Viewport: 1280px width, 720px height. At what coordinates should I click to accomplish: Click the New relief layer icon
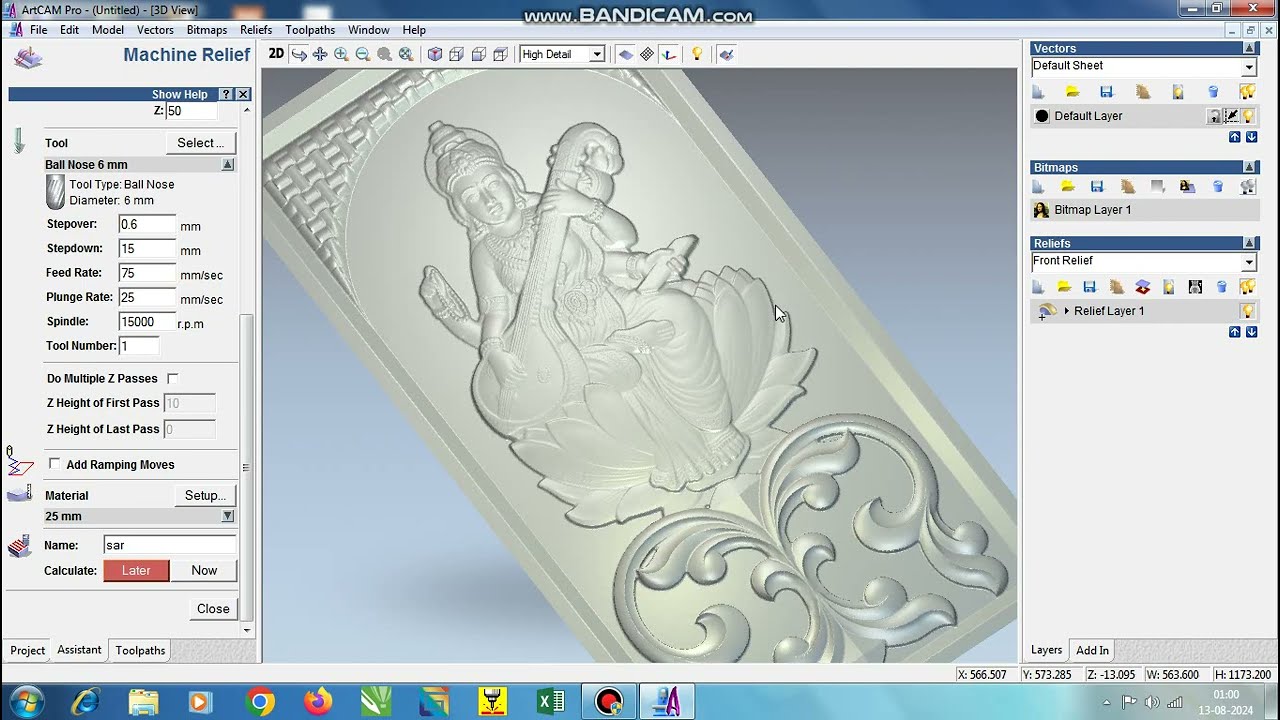coord(1039,287)
